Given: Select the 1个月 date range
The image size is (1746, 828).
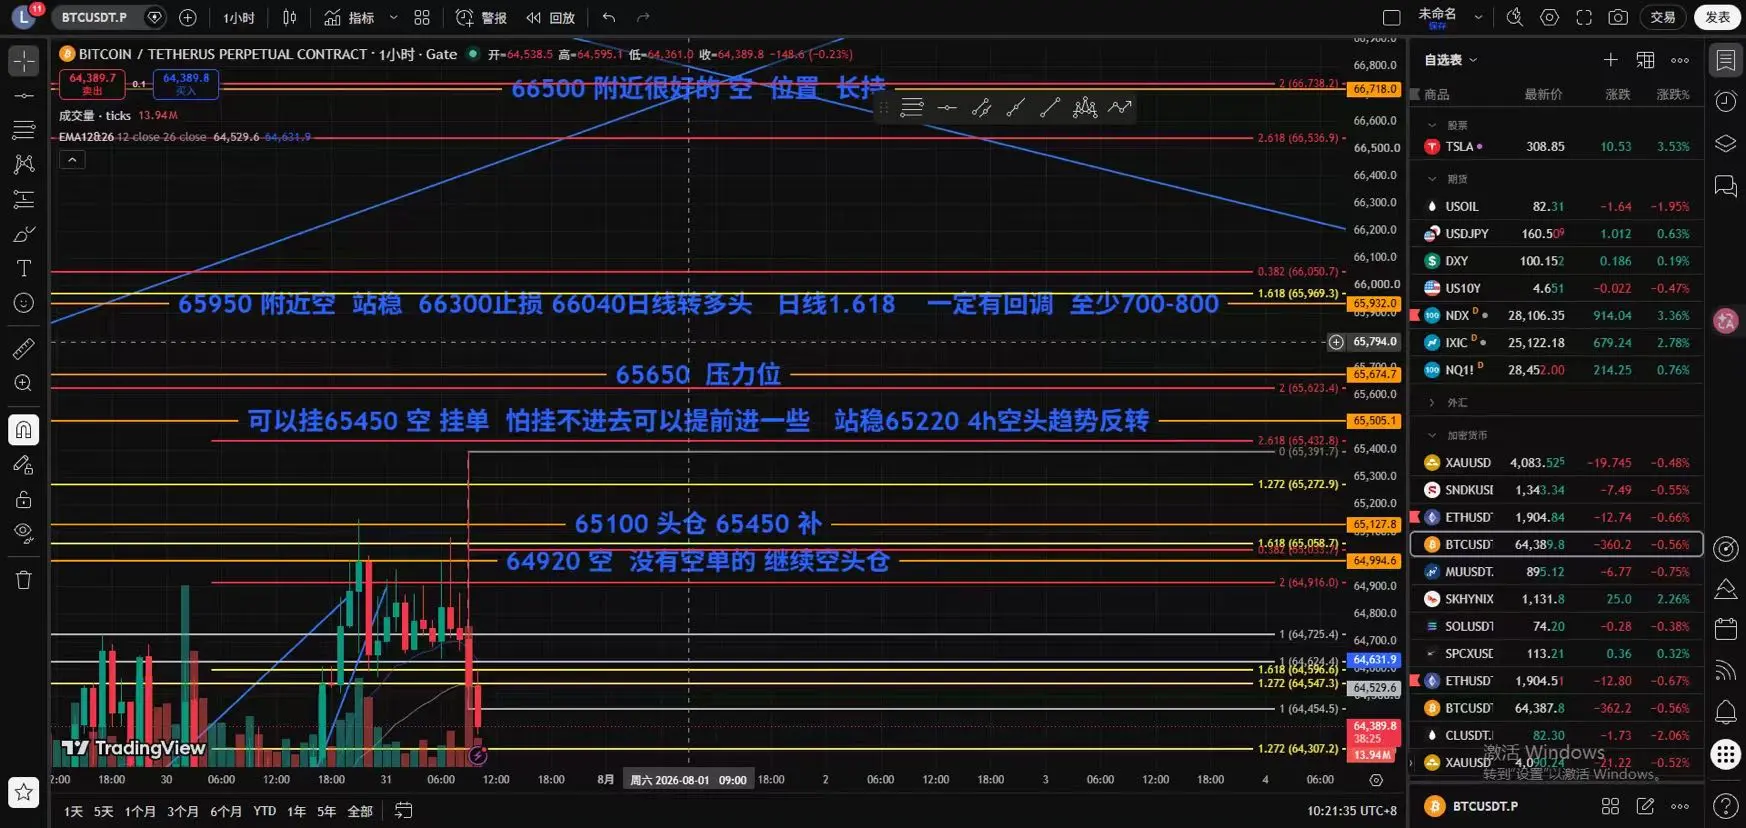Looking at the screenshot, I should [140, 811].
